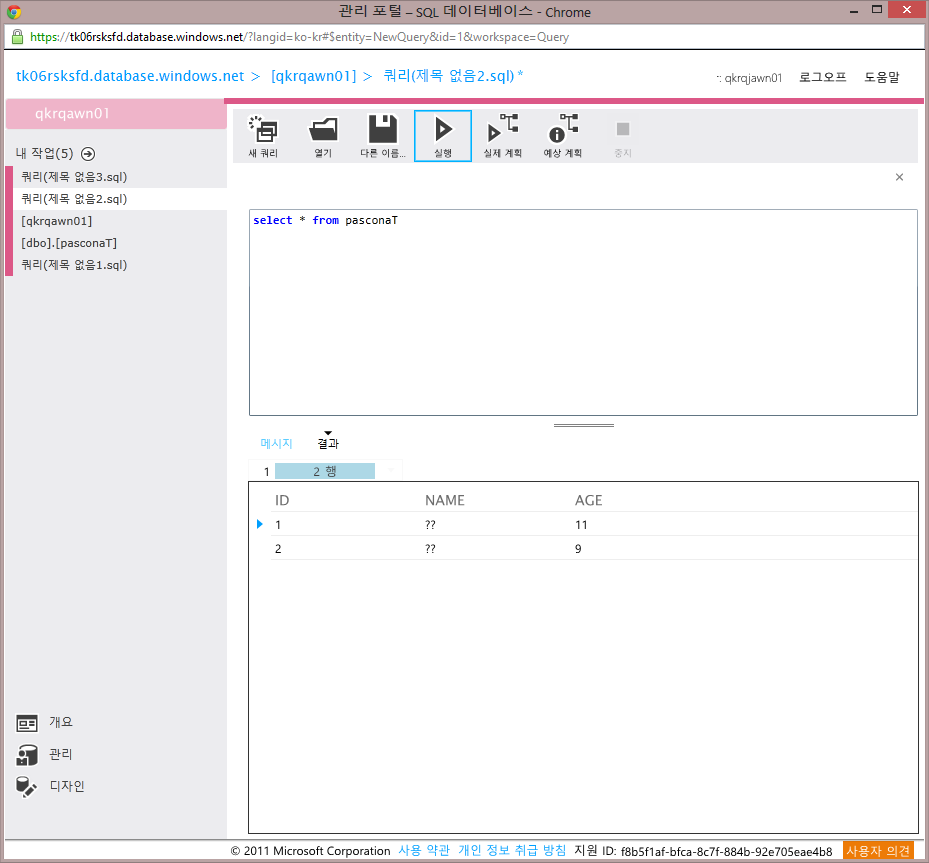Click the 개요 label in sidebar

61,722
